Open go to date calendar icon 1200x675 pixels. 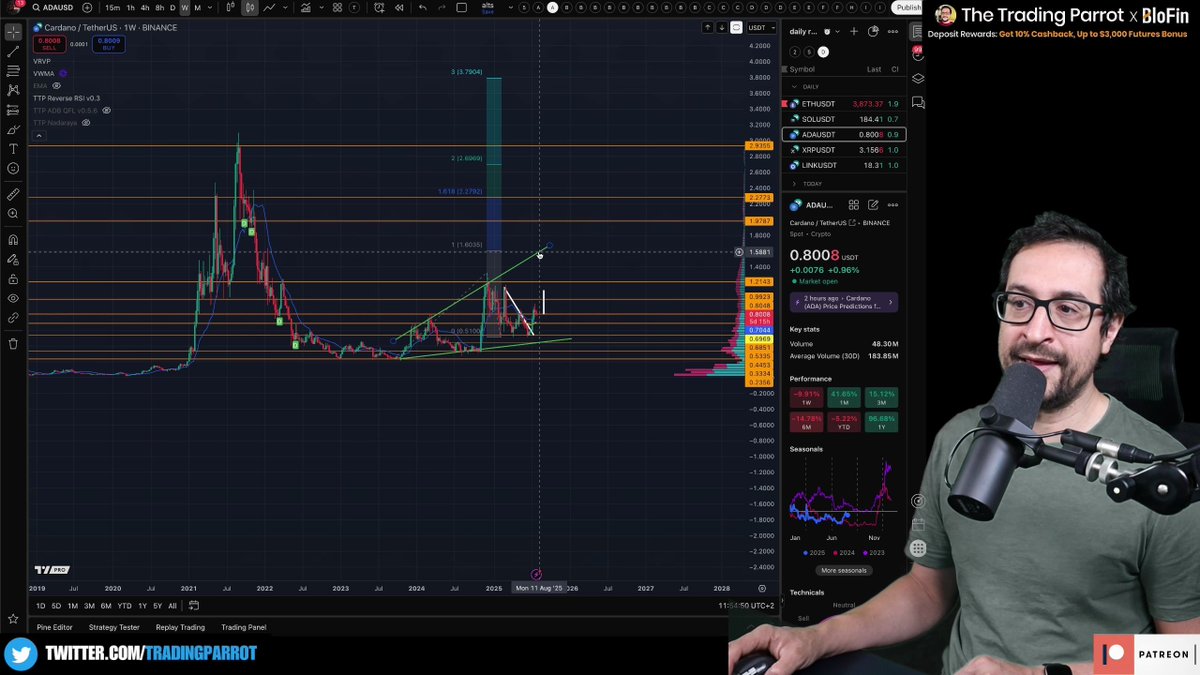tap(194, 605)
